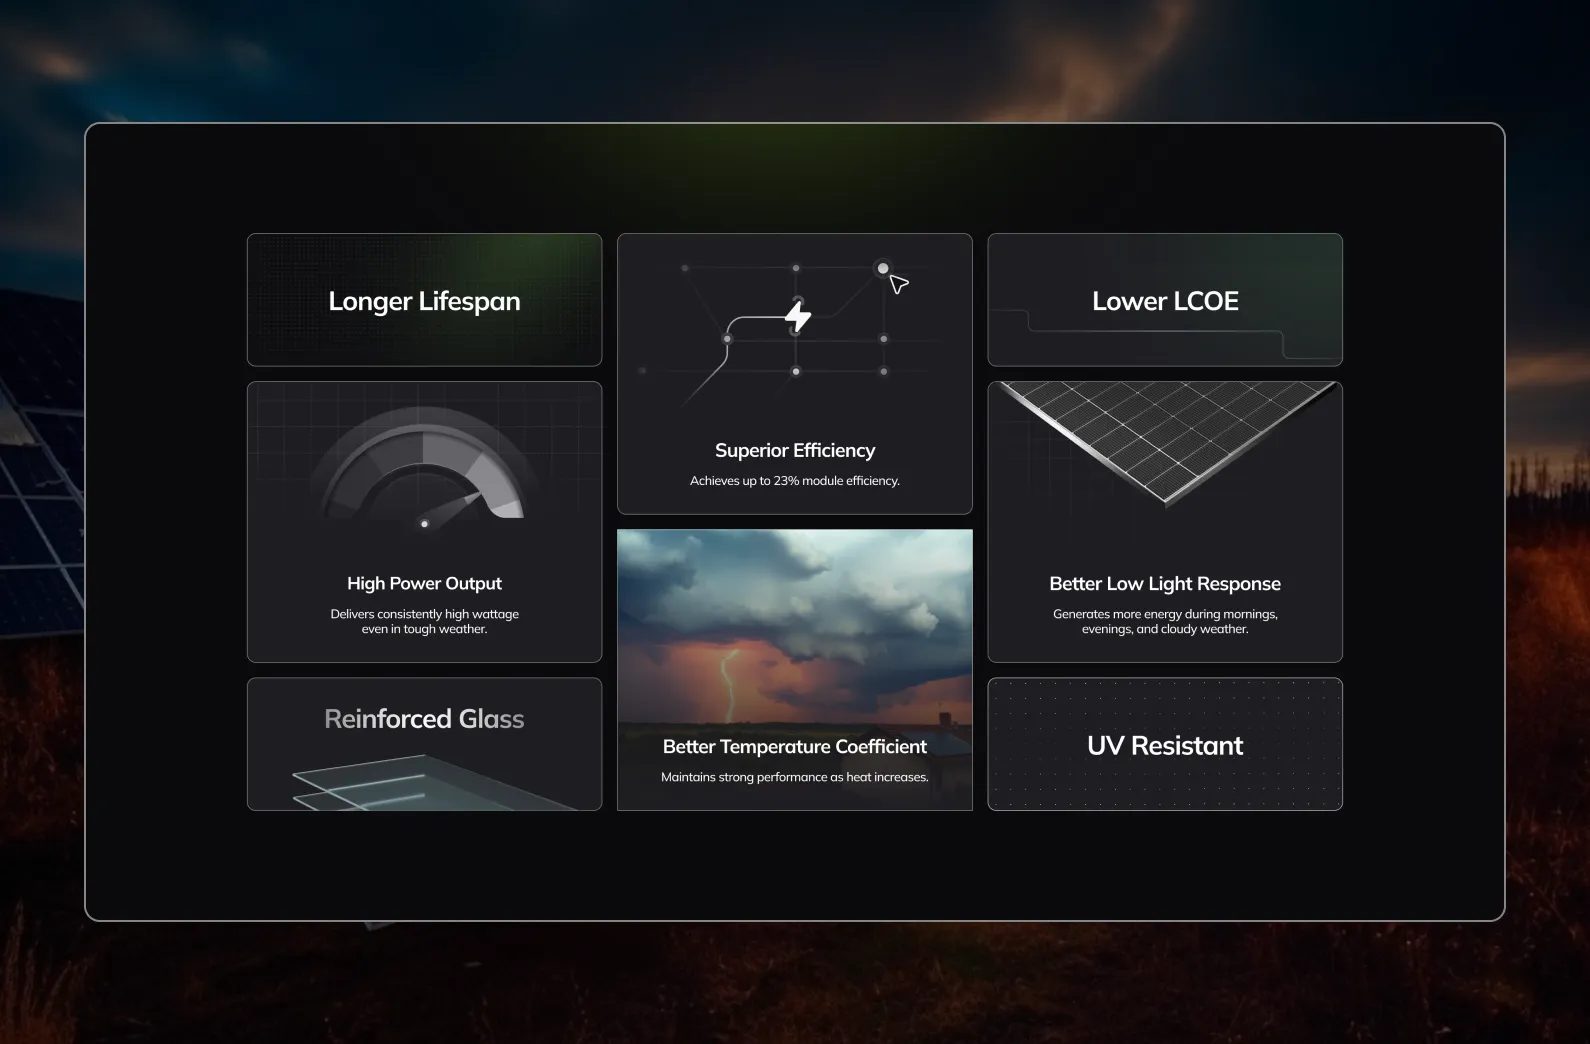Click the lightning bolt icon
This screenshot has height=1044, width=1590.
797,317
